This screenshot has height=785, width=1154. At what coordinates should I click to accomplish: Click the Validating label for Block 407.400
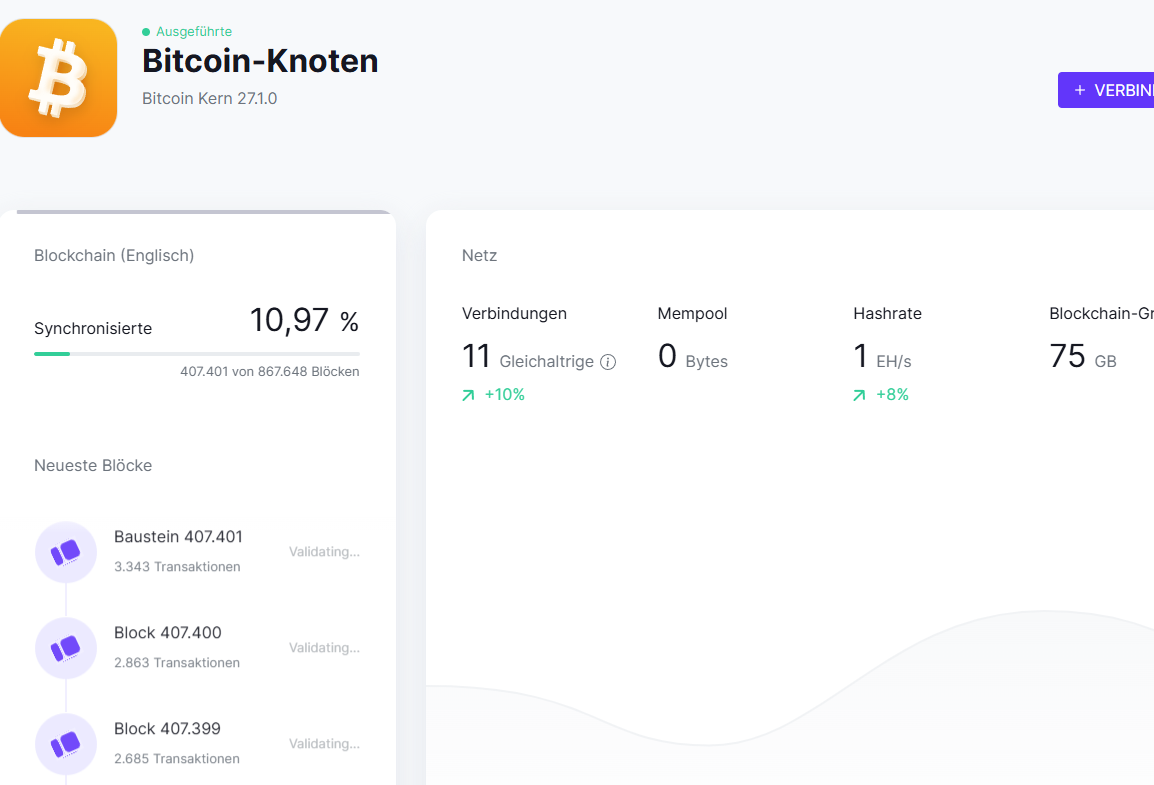(323, 647)
